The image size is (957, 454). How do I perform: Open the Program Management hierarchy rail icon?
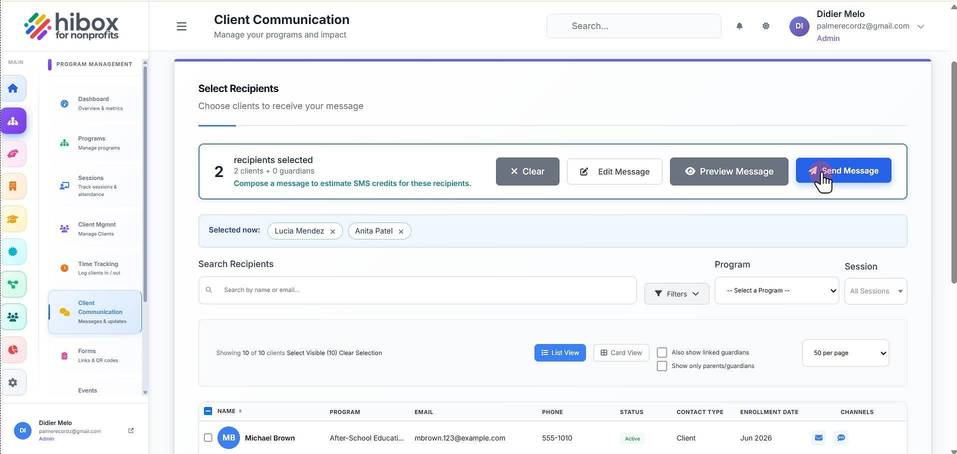pos(13,121)
